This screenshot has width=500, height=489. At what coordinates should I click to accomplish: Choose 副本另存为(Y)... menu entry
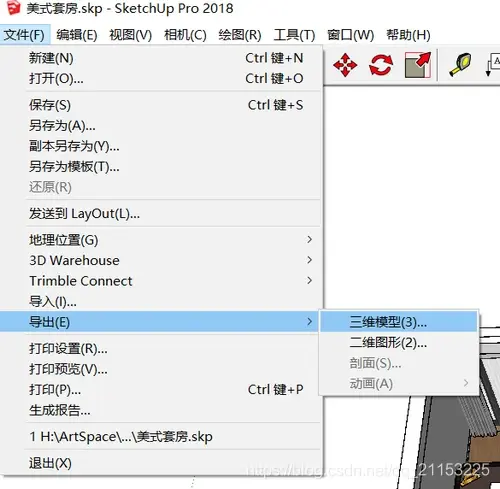point(161,146)
